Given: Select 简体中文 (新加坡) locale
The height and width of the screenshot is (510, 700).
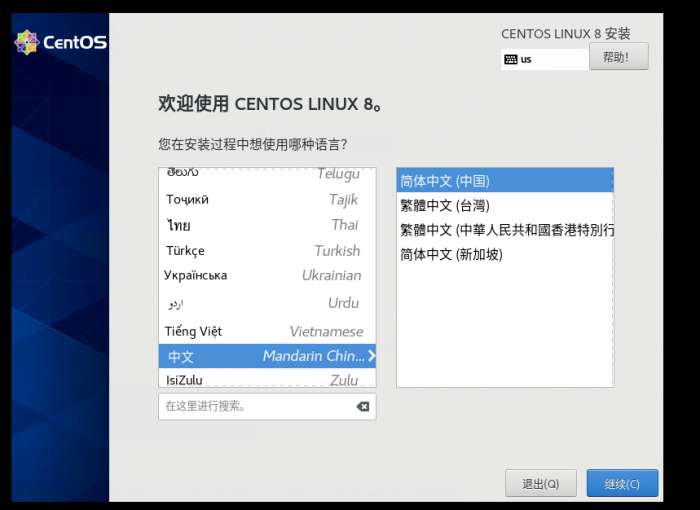Looking at the screenshot, I should point(505,255).
